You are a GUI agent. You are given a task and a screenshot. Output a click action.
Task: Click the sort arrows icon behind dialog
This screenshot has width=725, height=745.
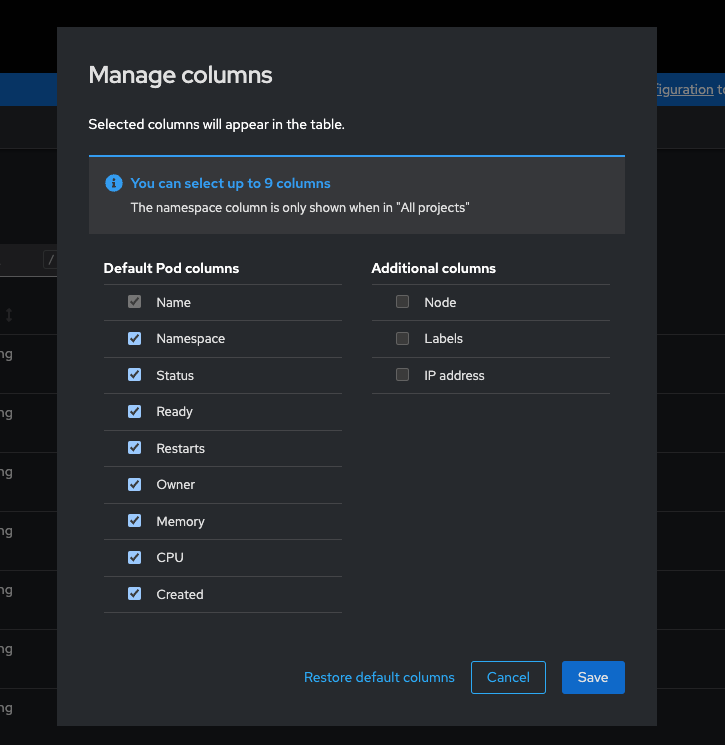click(9, 315)
